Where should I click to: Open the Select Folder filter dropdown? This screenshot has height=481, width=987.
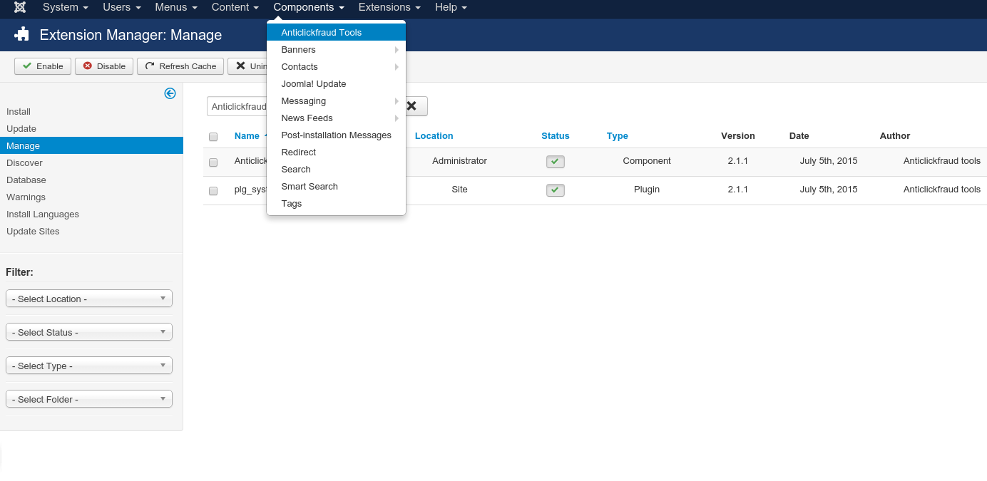coord(89,399)
